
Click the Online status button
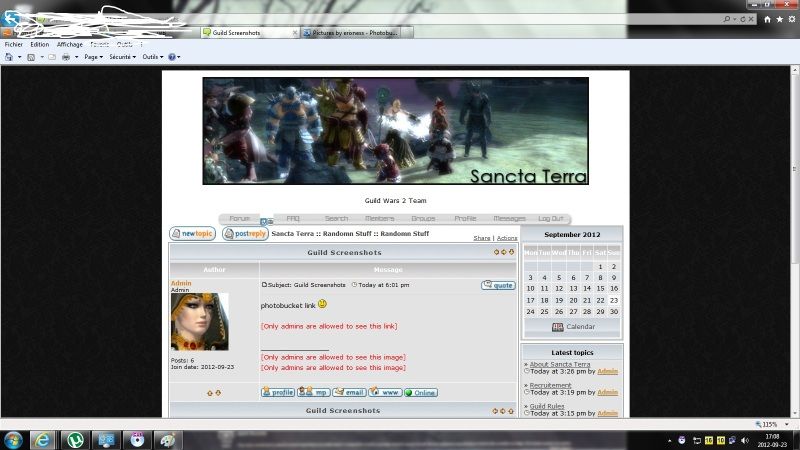tap(421, 392)
